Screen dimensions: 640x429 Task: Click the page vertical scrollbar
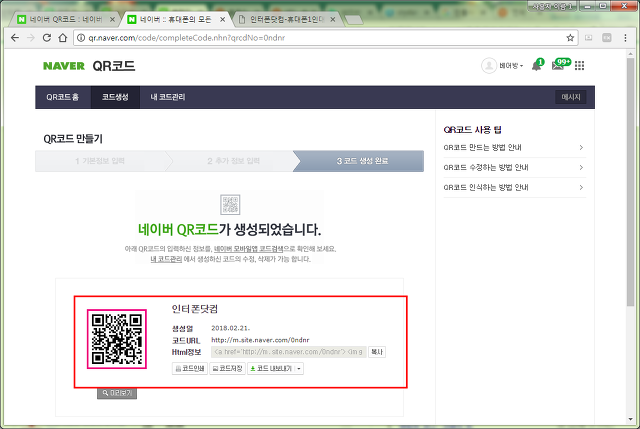(x=631, y=182)
